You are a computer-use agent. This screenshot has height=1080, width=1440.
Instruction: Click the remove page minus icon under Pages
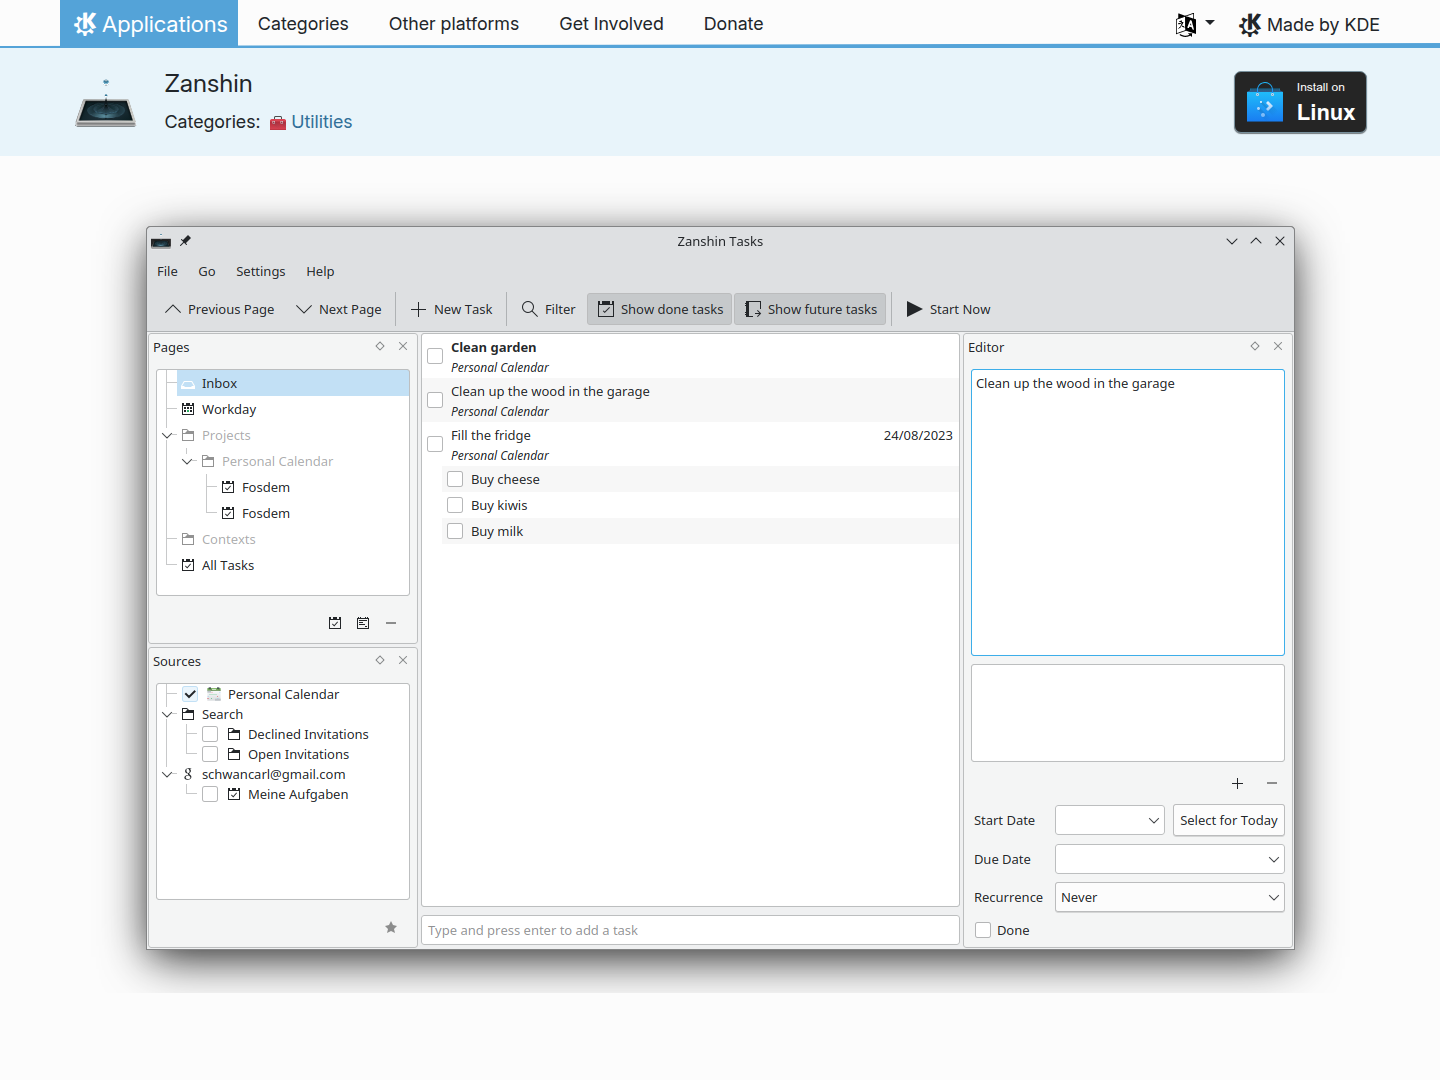391,623
